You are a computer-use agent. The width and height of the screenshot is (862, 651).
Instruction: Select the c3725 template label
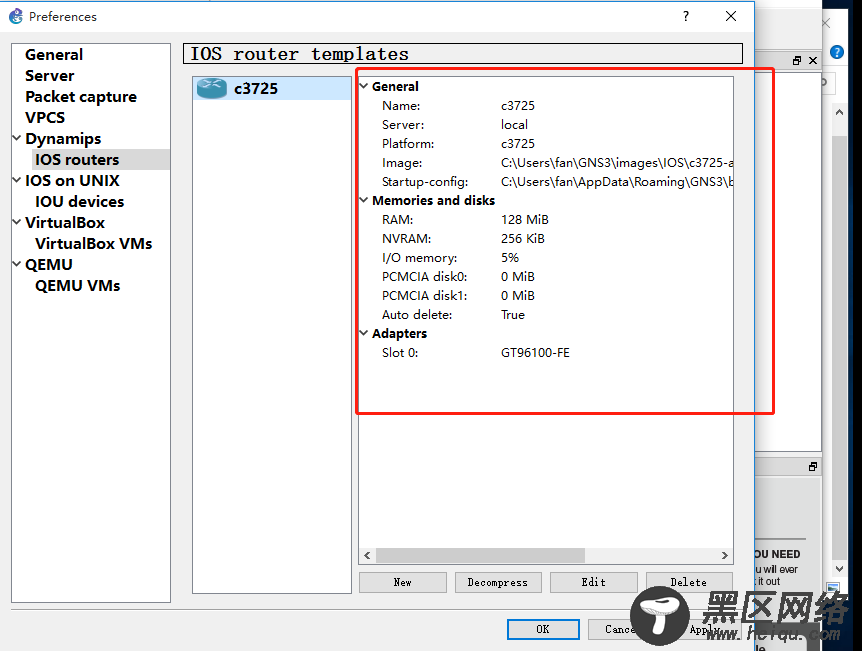(x=256, y=89)
